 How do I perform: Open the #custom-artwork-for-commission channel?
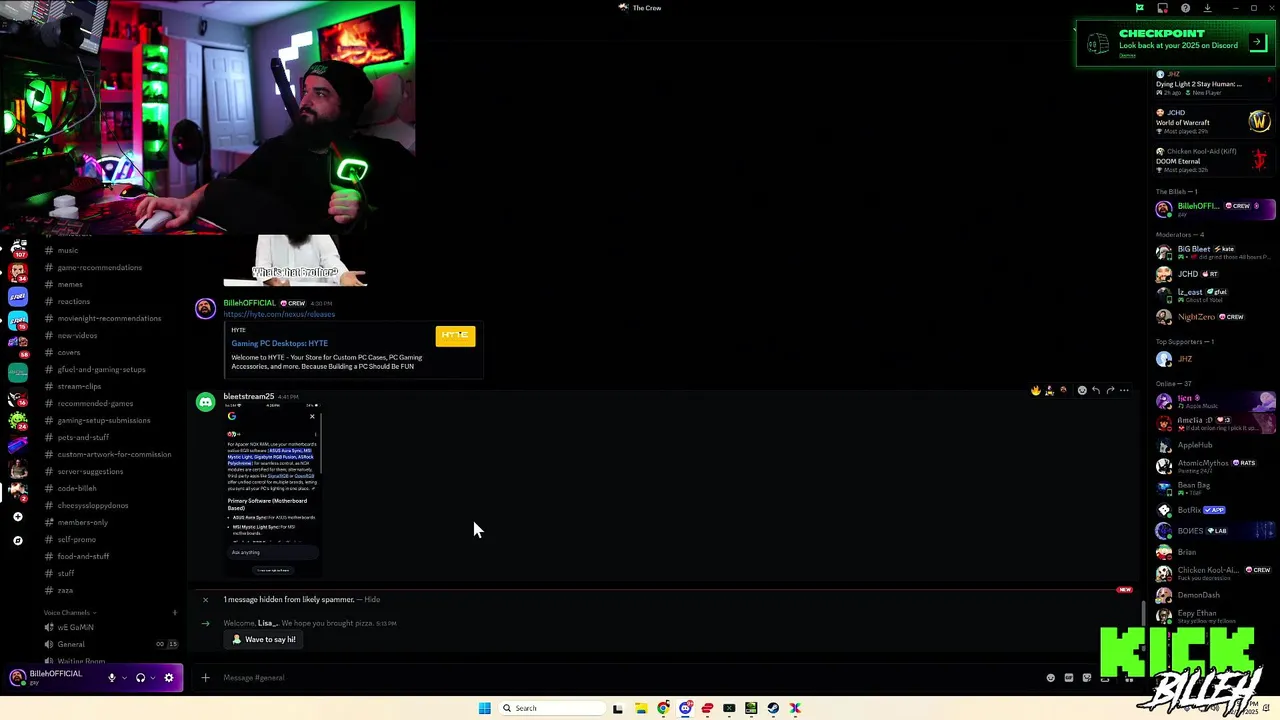(110, 454)
